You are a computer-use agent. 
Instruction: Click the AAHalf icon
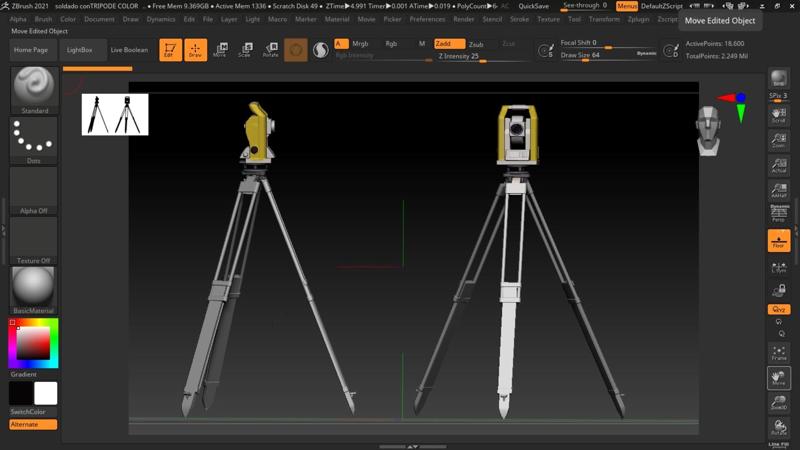(x=779, y=190)
